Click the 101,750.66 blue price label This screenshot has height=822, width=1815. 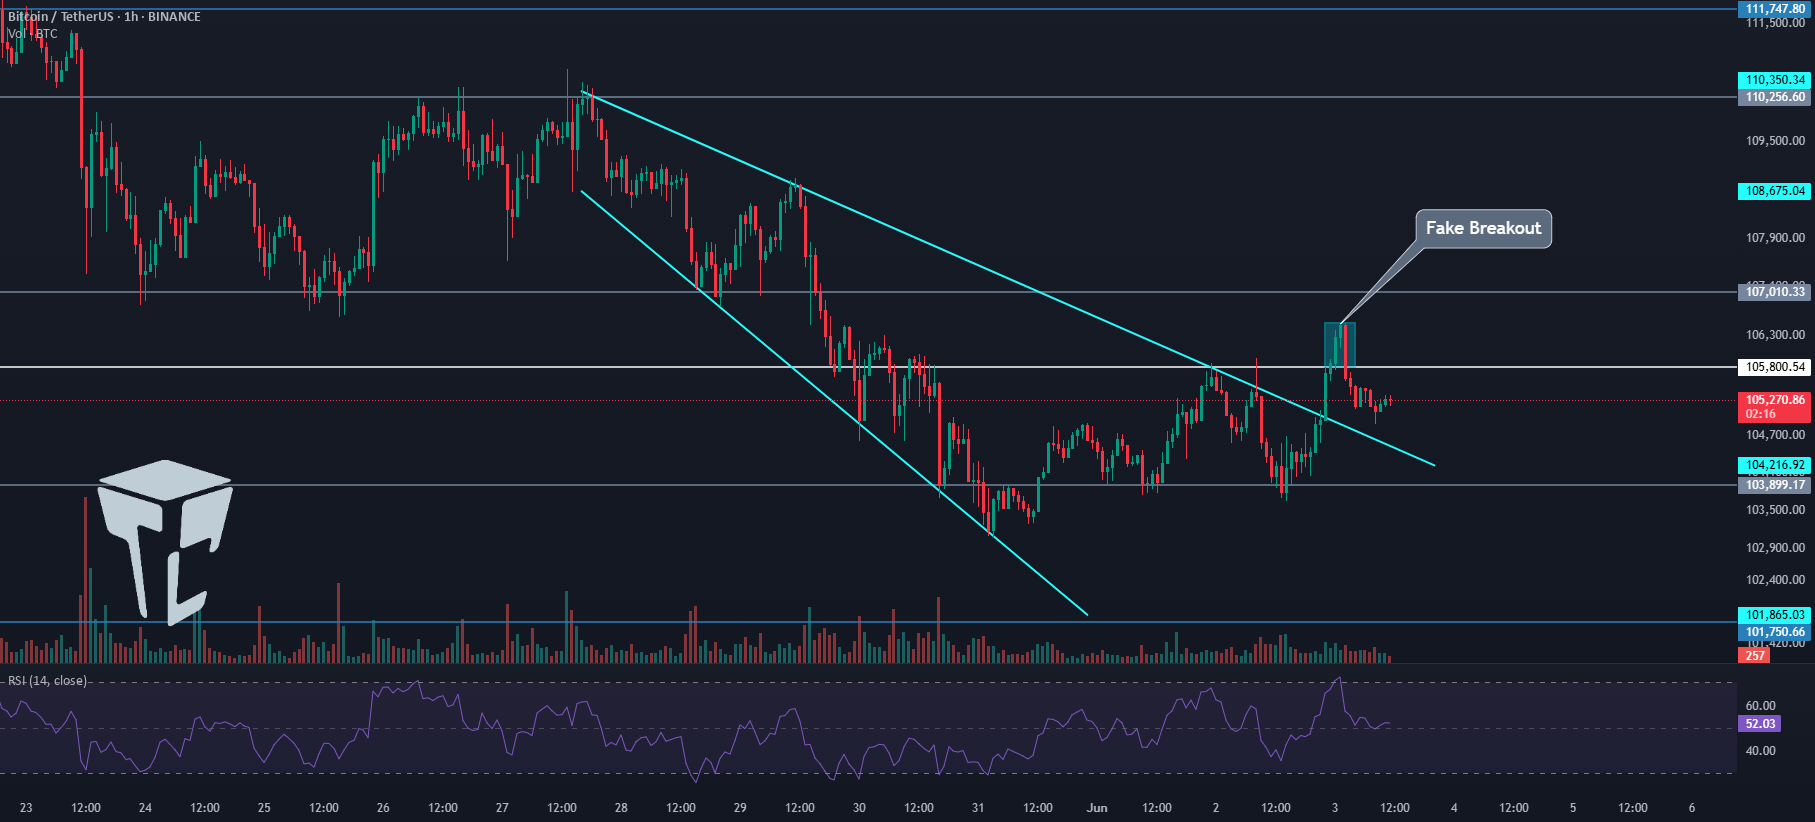tap(1775, 632)
